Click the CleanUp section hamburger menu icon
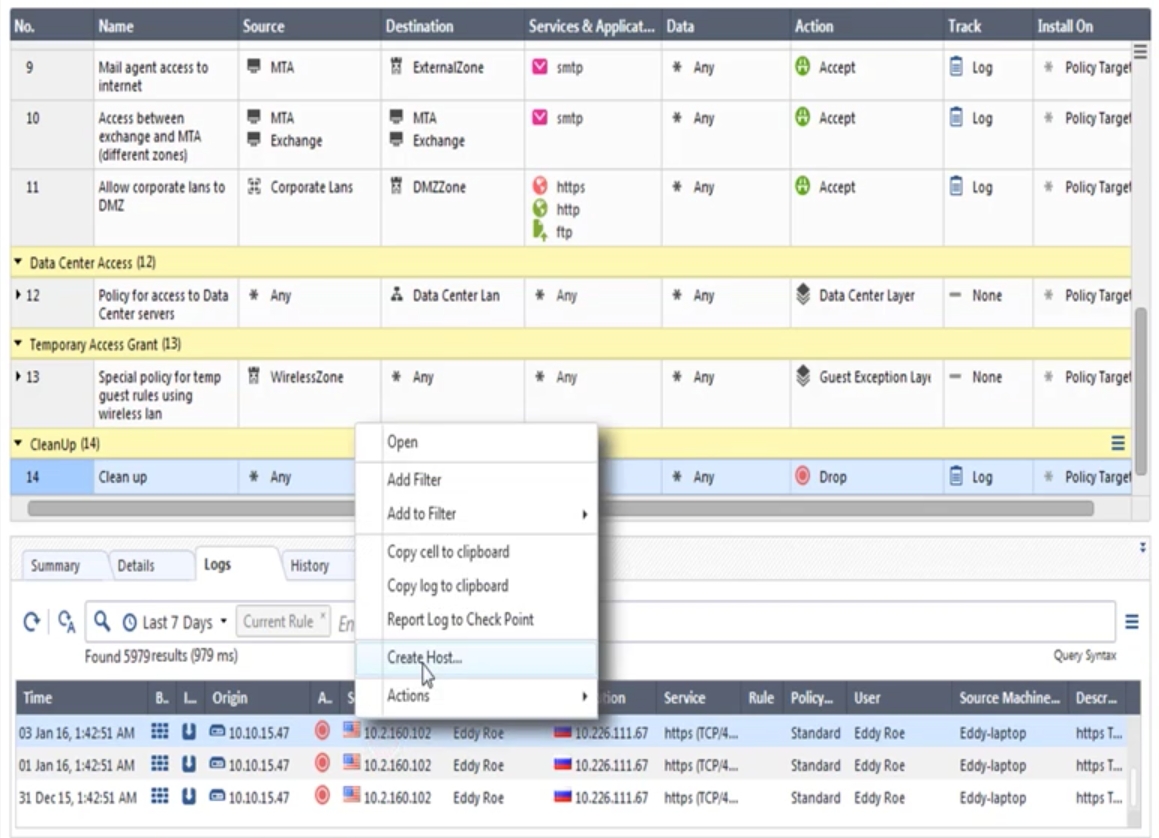This screenshot has height=838, width=1159. (x=1119, y=442)
